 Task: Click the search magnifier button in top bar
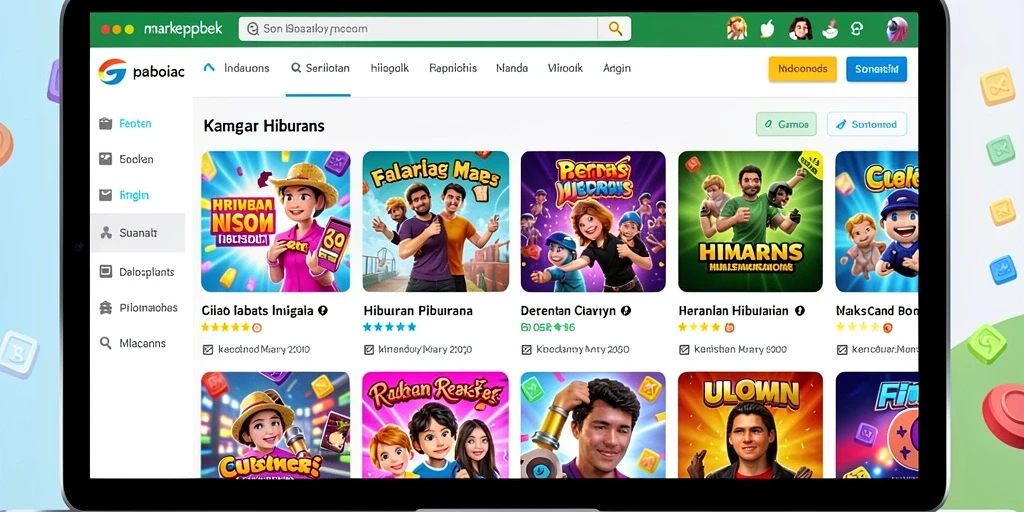pyautogui.click(x=615, y=29)
